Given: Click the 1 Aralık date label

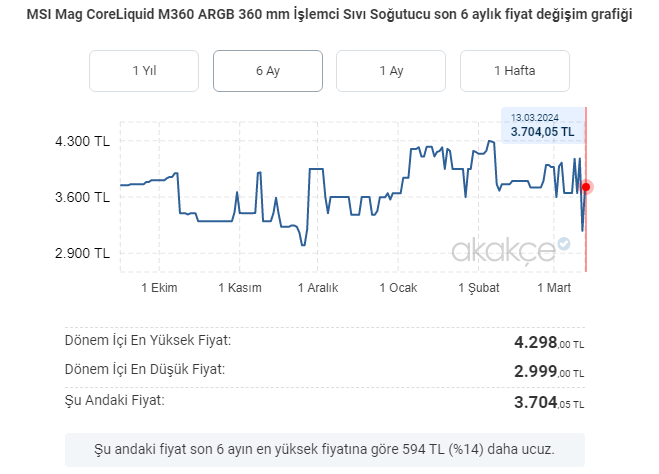Looking at the screenshot, I should coord(318,287).
